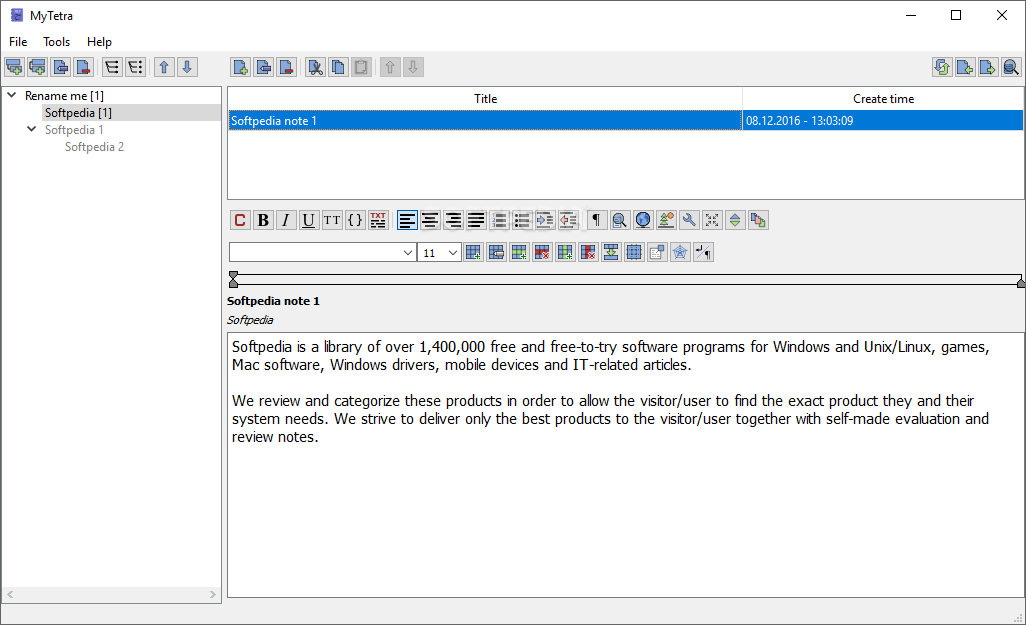
Task: Expand all sub-branches in the tree toolbar
Action: point(112,67)
